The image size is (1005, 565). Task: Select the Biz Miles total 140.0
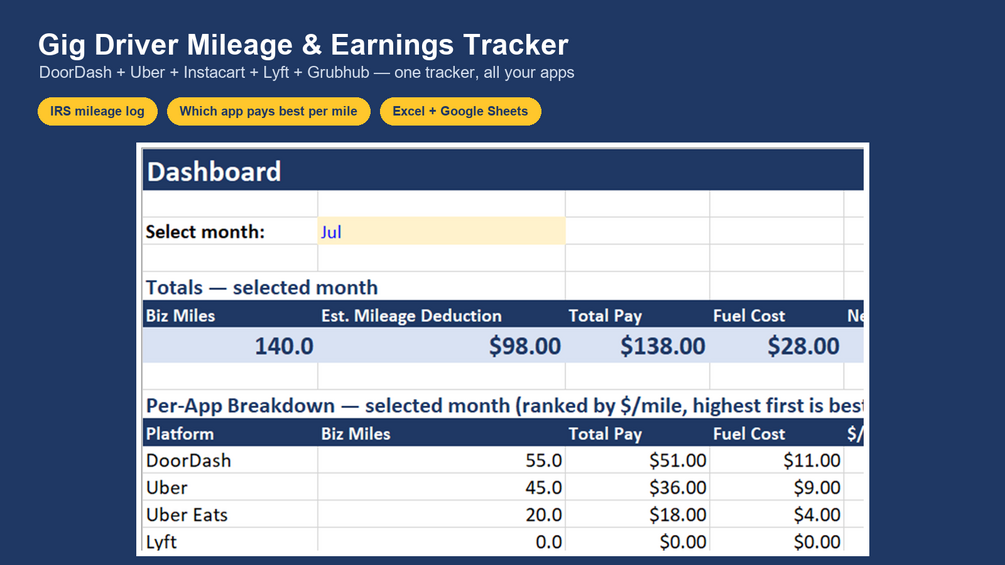(x=230, y=346)
